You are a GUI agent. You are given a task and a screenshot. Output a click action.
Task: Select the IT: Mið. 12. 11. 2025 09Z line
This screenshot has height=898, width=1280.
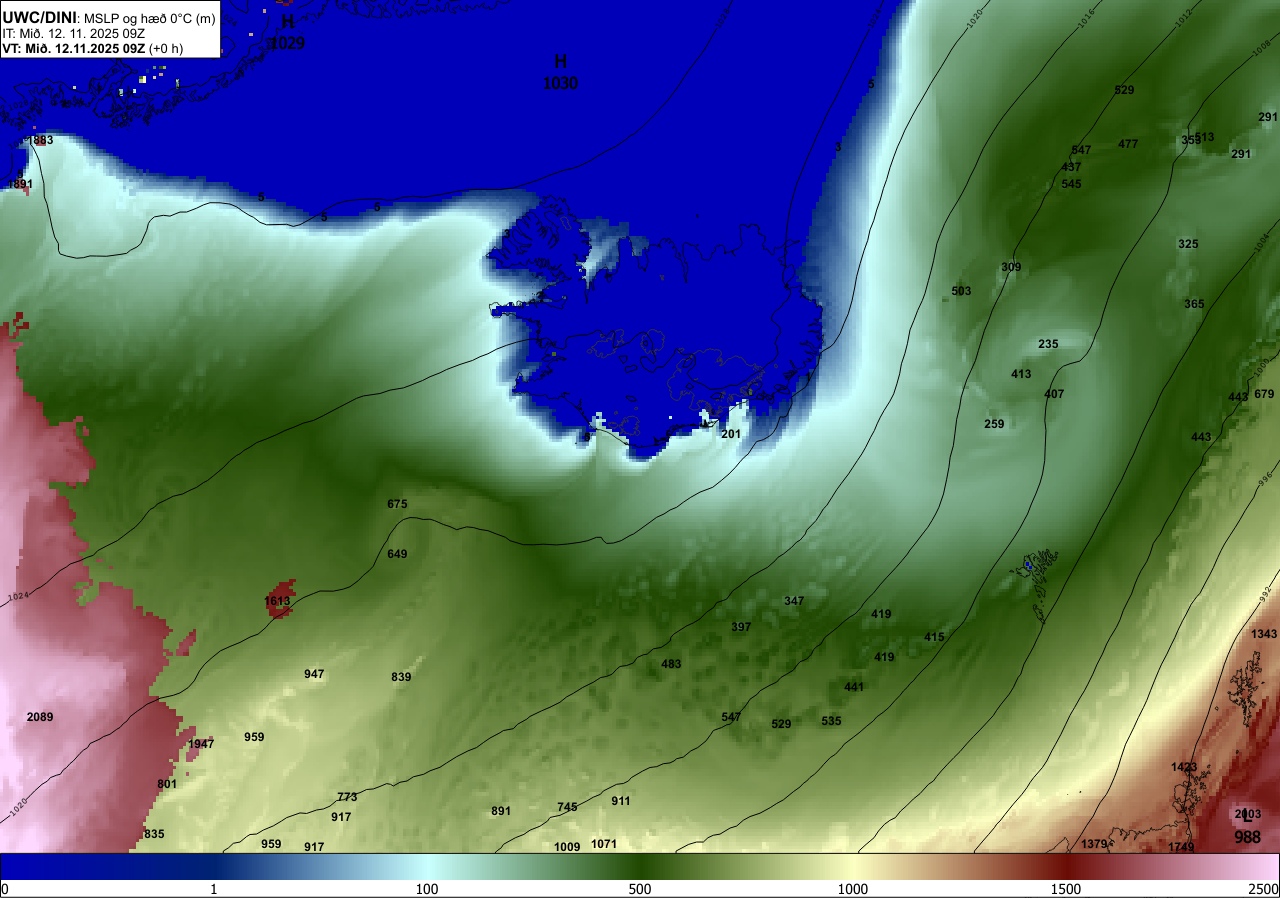pyautogui.click(x=74, y=33)
